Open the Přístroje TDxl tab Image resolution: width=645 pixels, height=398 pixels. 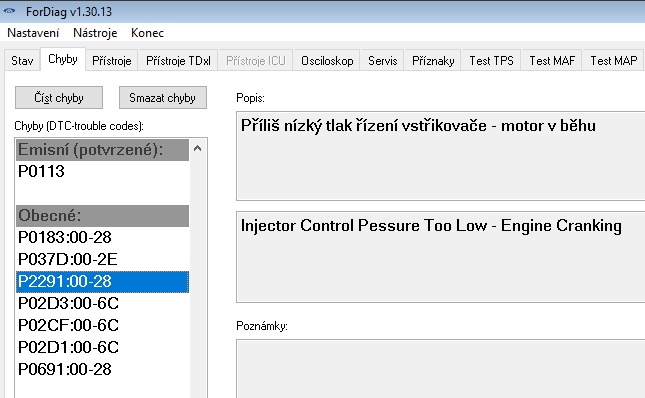pyautogui.click(x=178, y=60)
